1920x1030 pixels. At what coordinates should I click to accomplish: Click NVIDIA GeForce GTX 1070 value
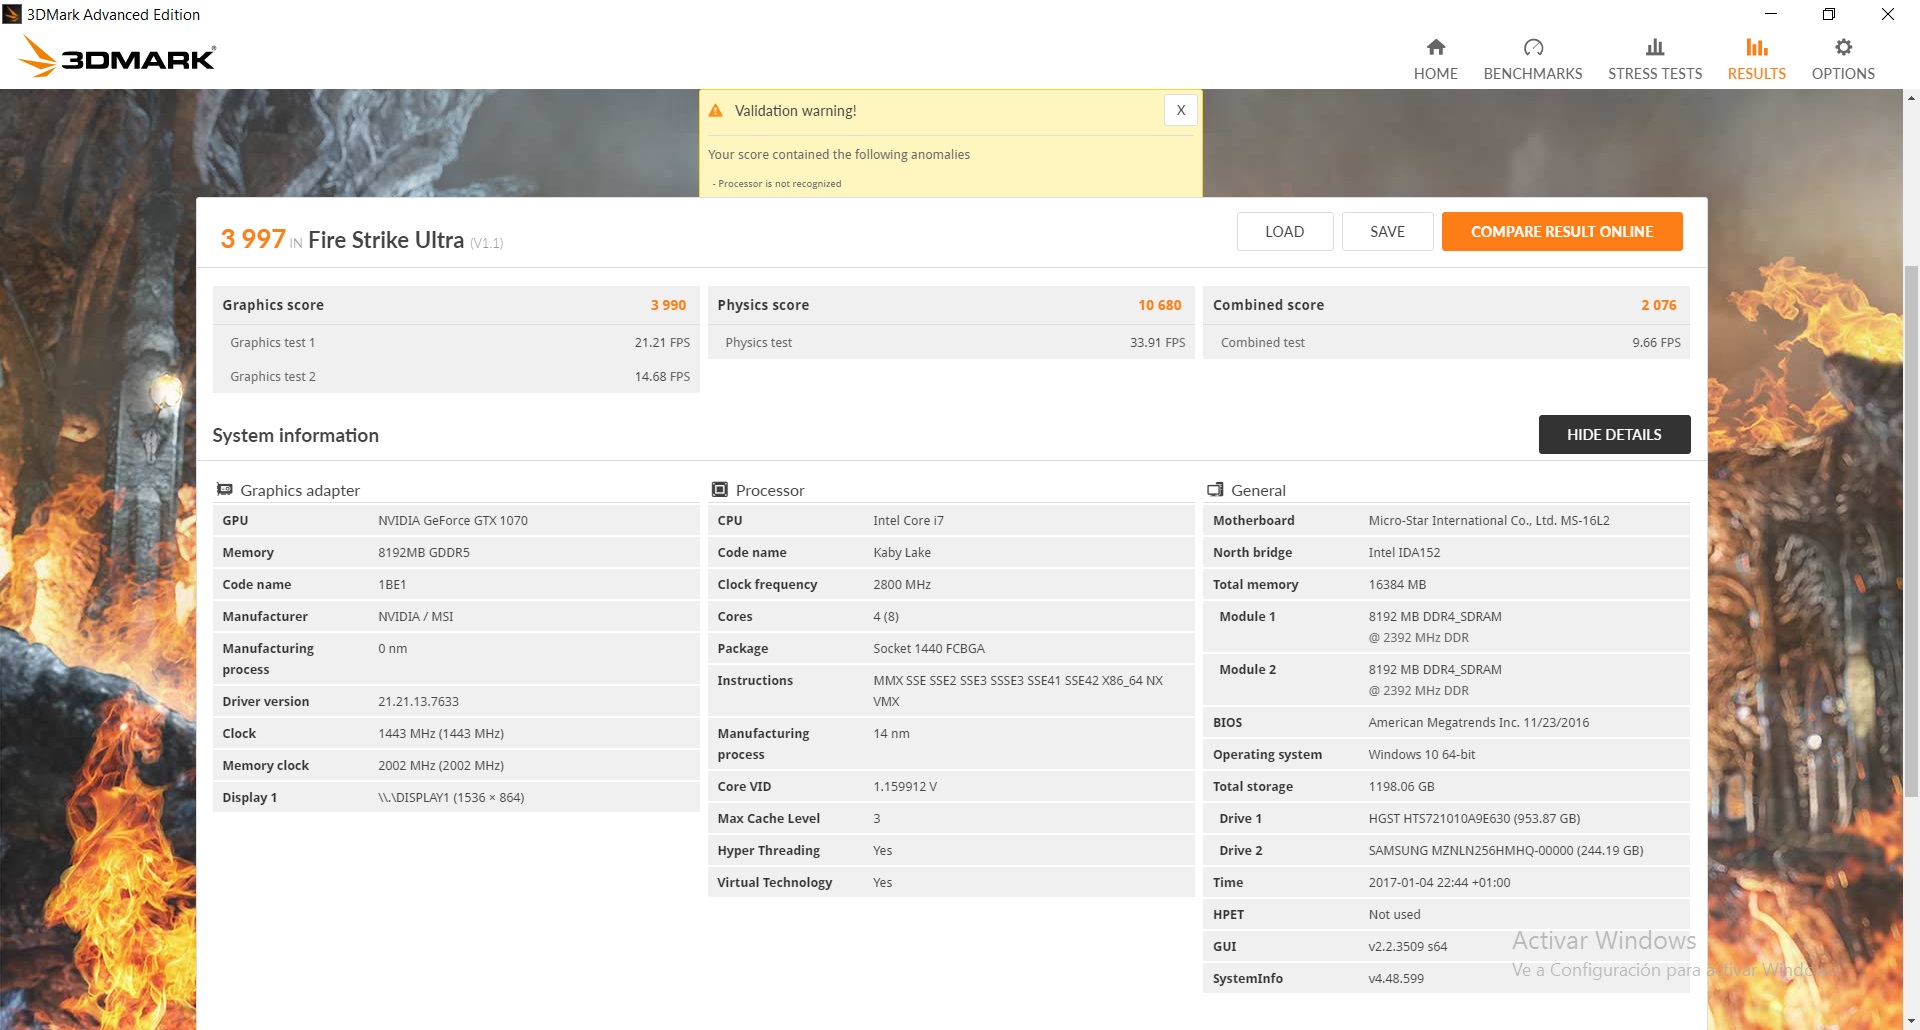[x=453, y=520]
